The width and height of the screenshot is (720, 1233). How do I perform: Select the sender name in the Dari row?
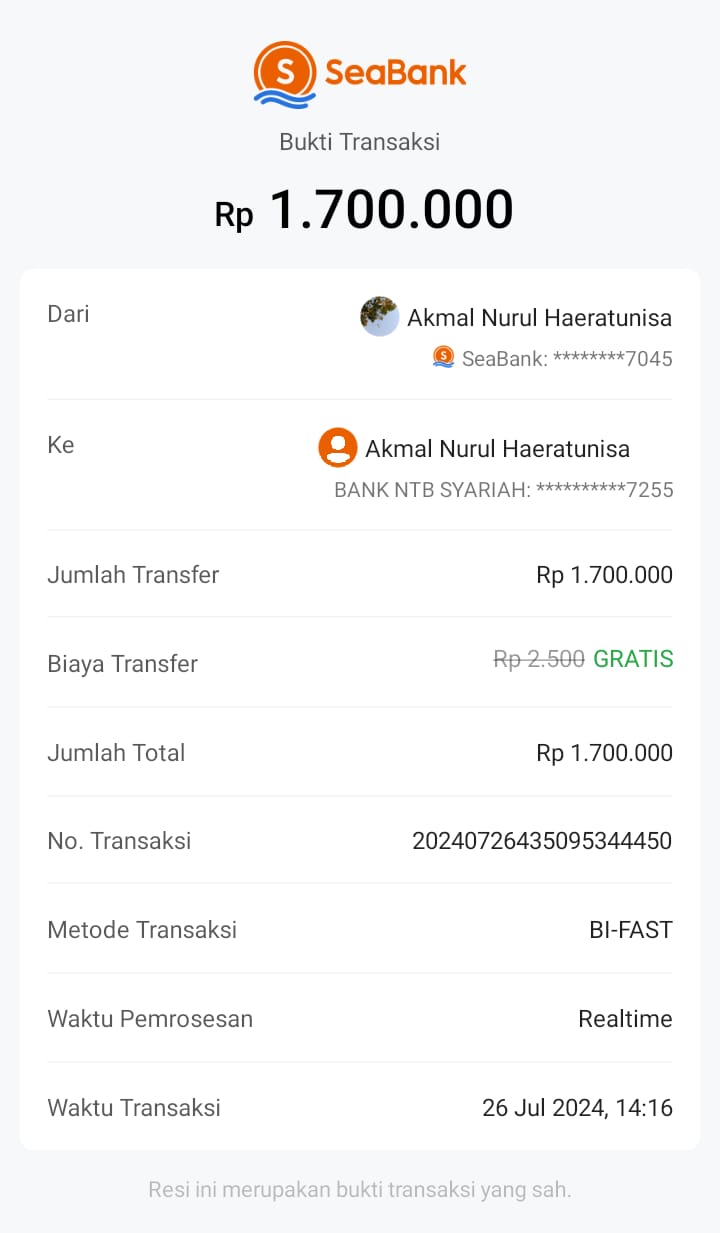[x=539, y=318]
